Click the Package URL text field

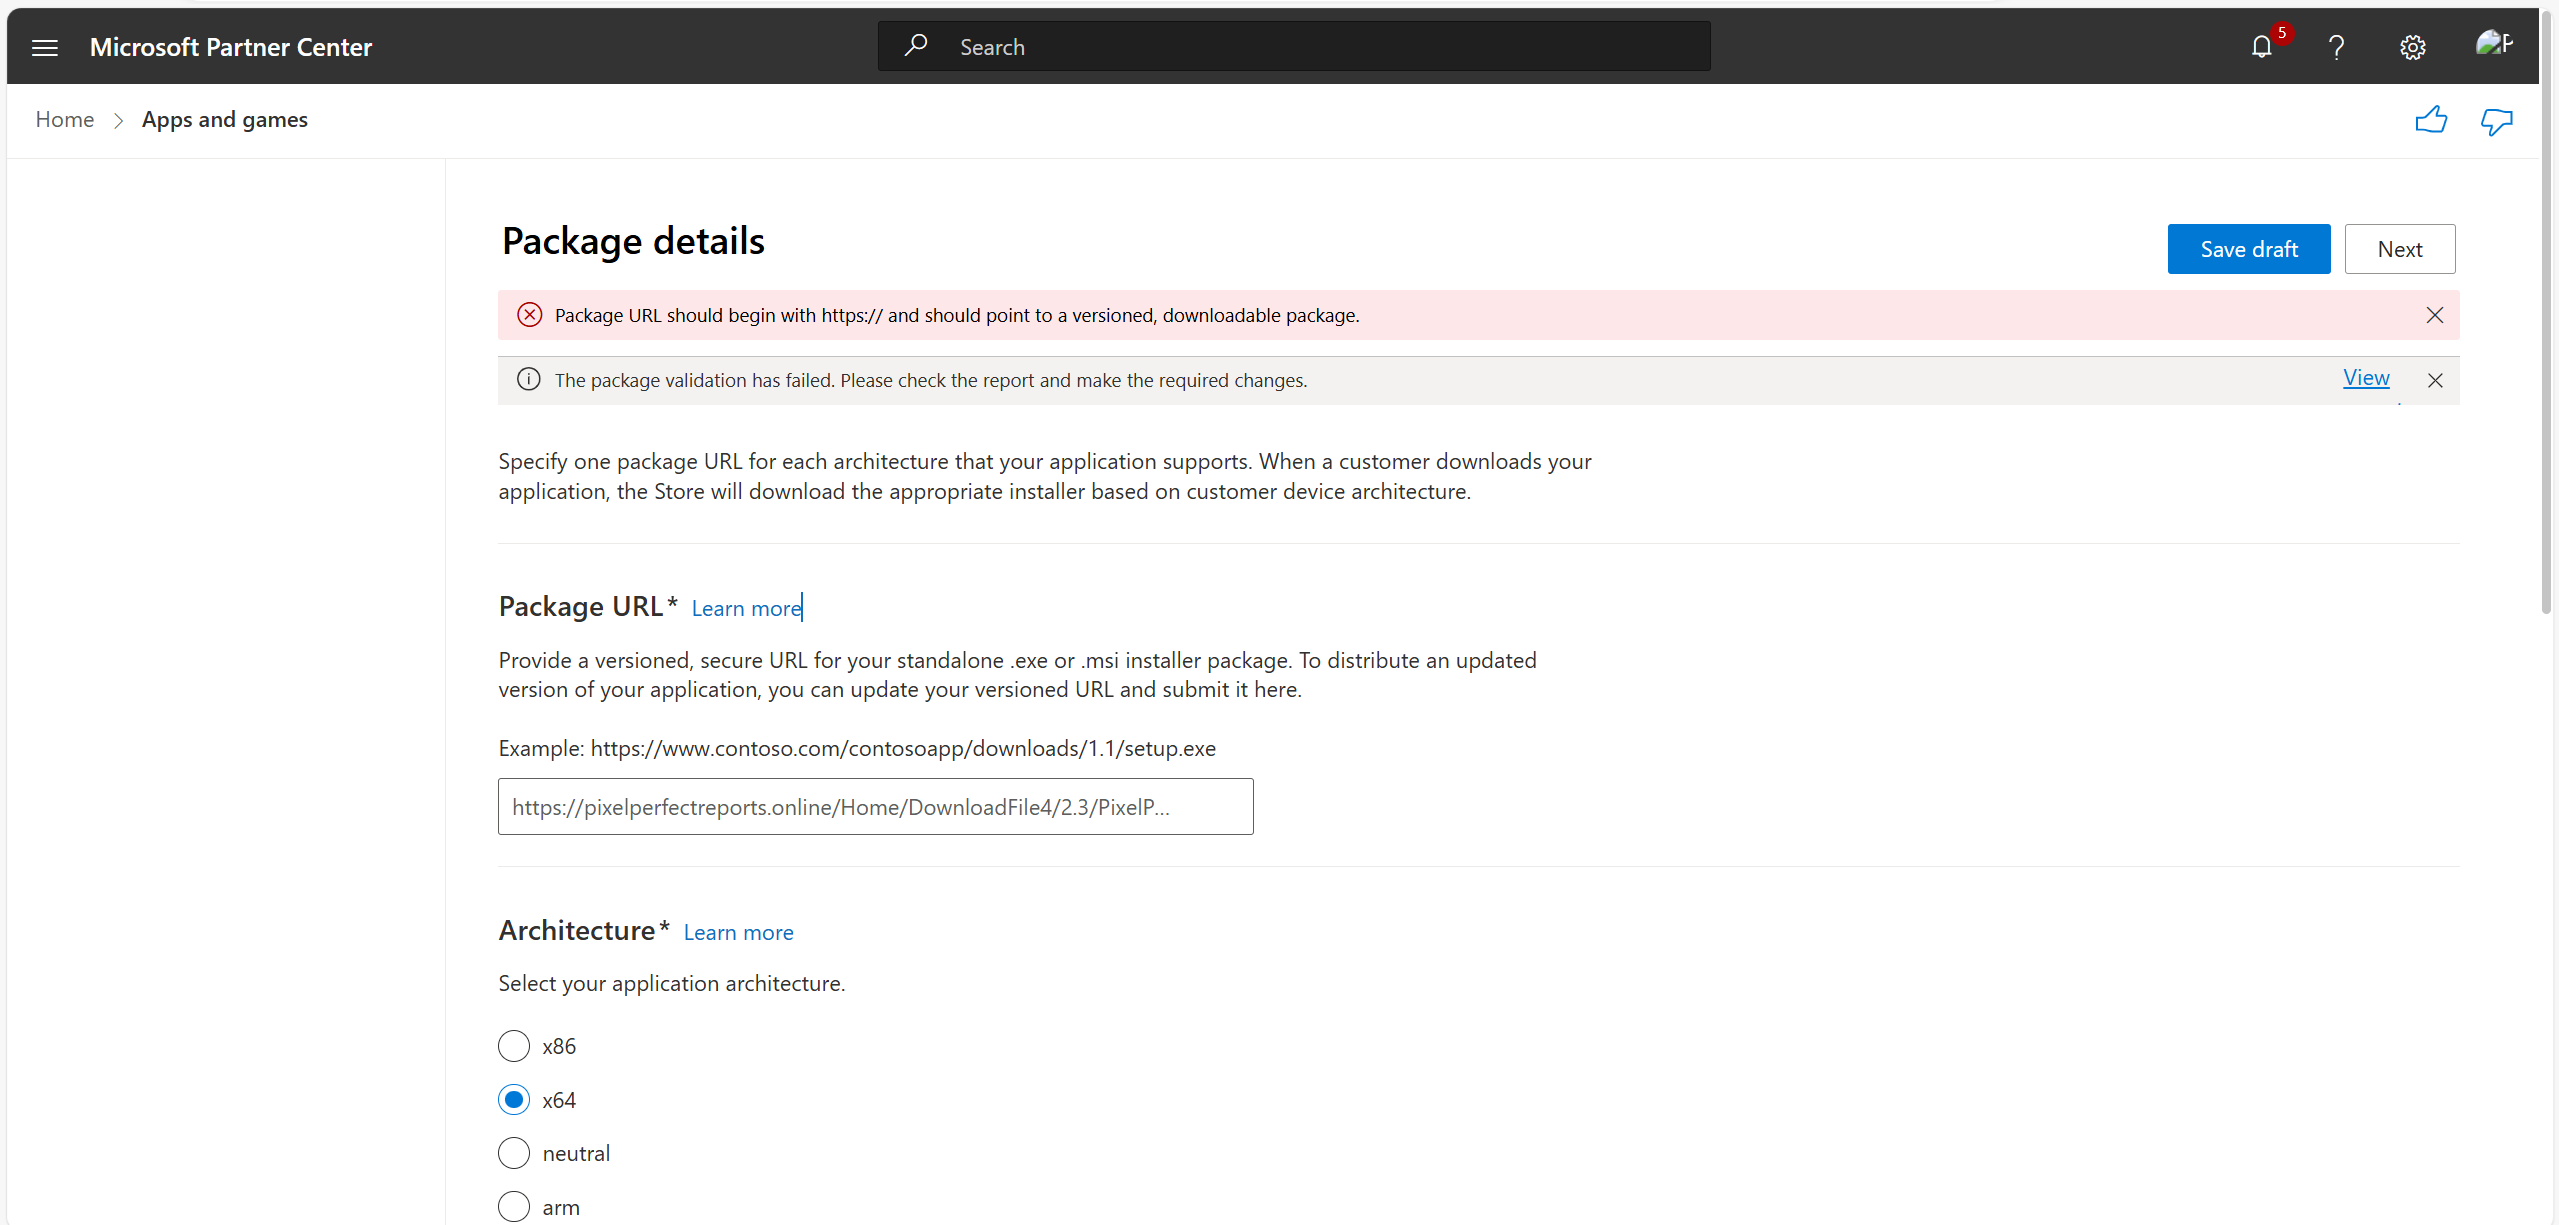point(876,807)
